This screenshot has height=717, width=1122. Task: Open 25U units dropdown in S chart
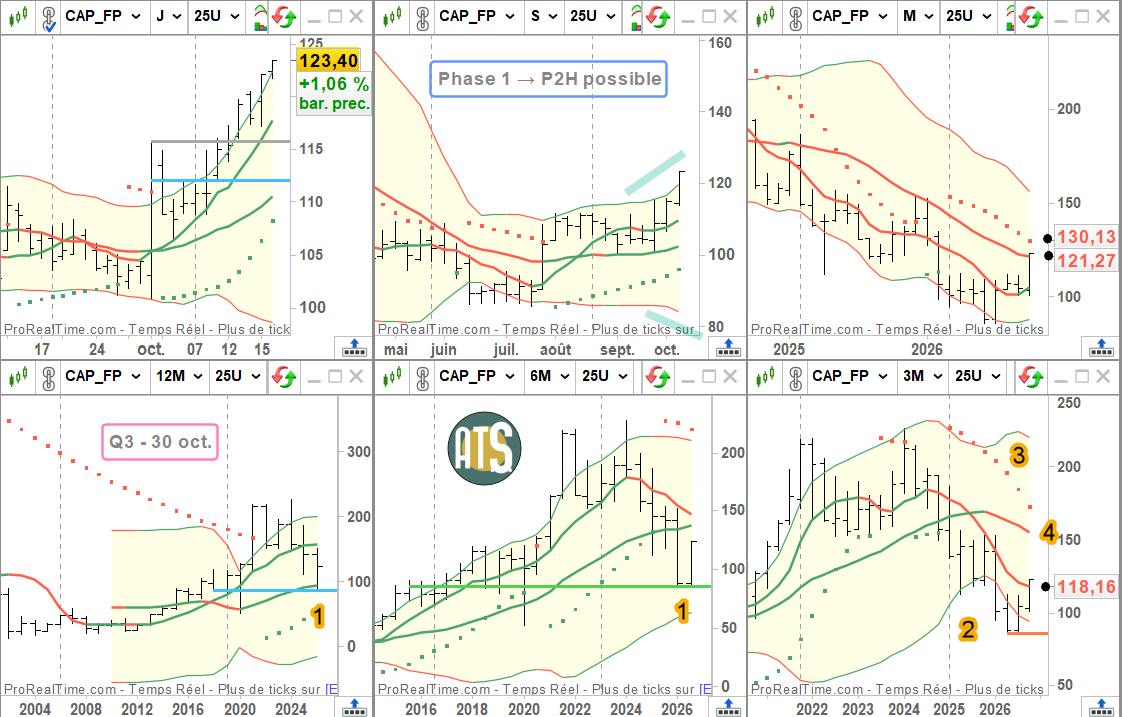[x=594, y=16]
